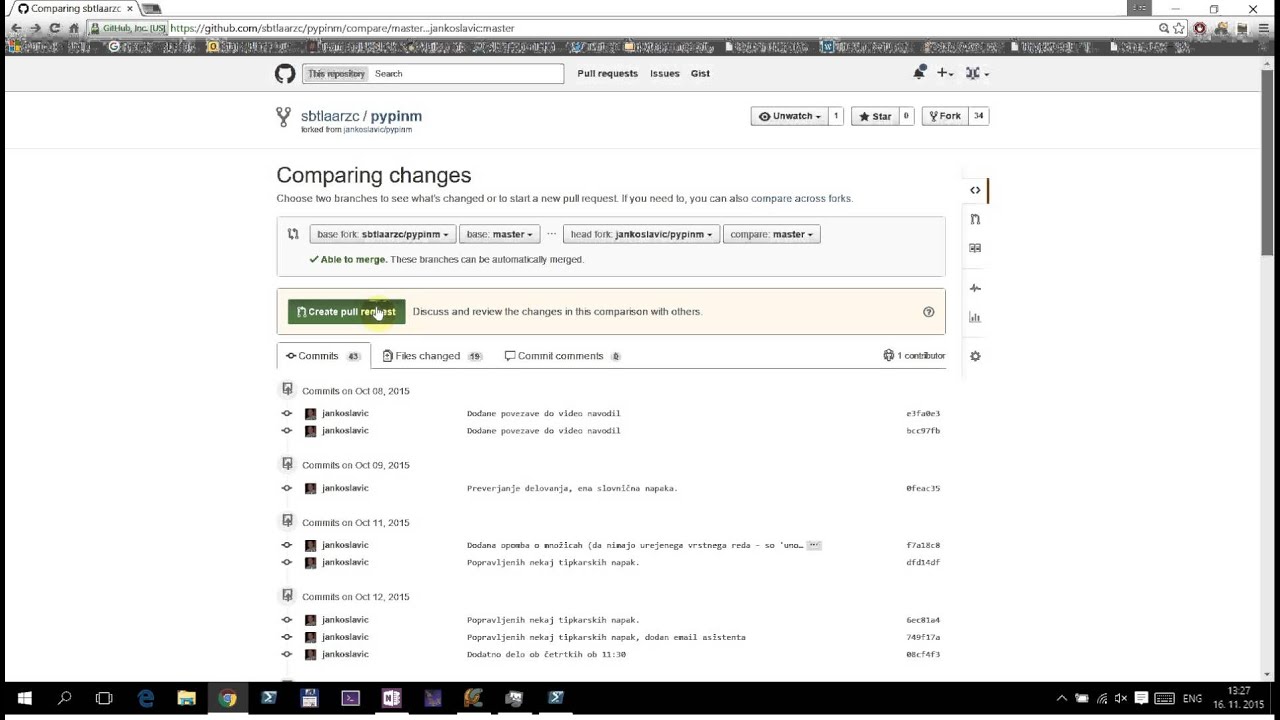Screen dimensions: 1280x720
Task: Open the compare: master branch dropdown
Action: (772, 234)
